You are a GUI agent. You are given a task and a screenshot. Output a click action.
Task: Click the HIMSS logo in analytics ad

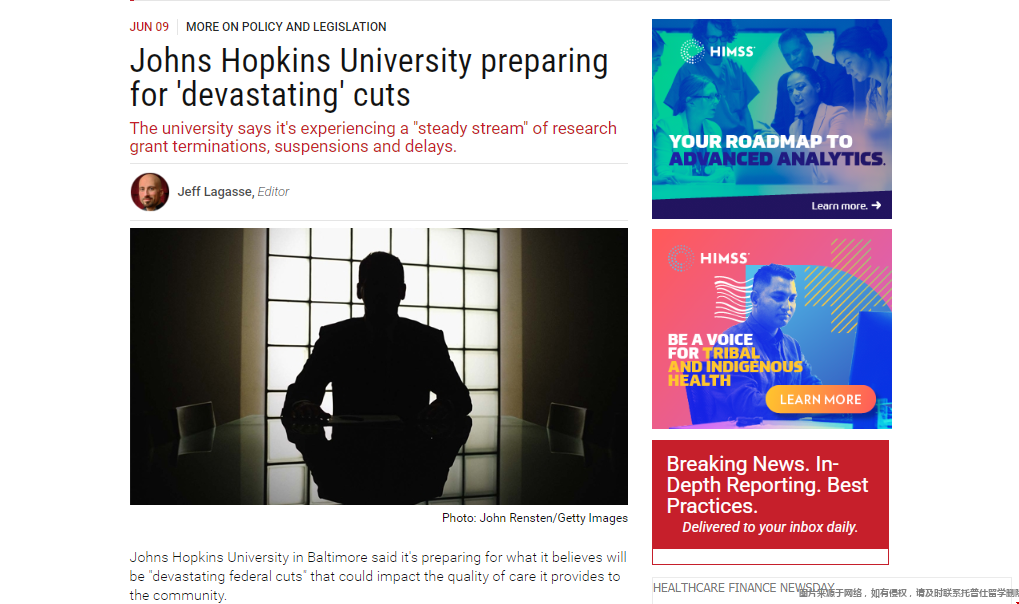pyautogui.click(x=717, y=51)
